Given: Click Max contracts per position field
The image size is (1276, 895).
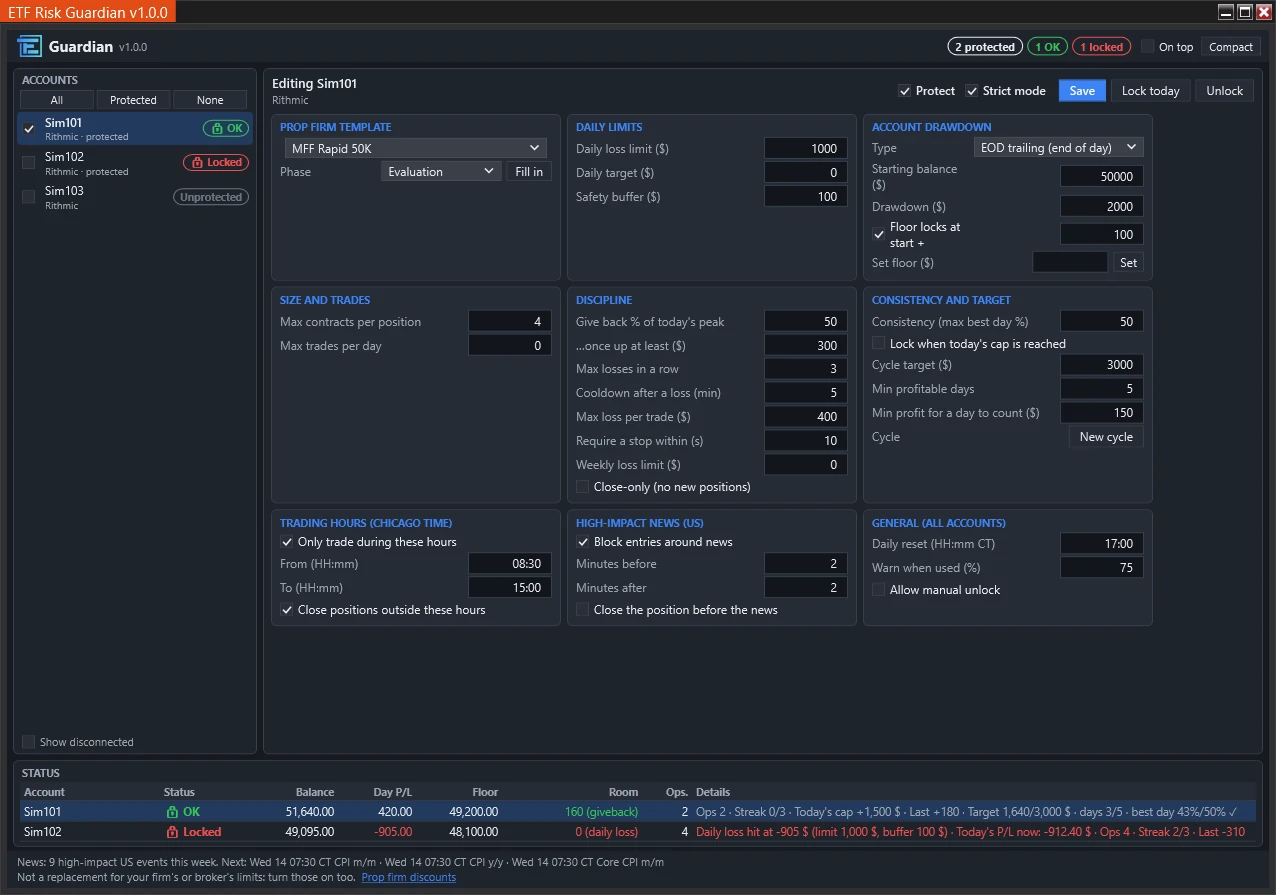Looking at the screenshot, I should pos(510,322).
